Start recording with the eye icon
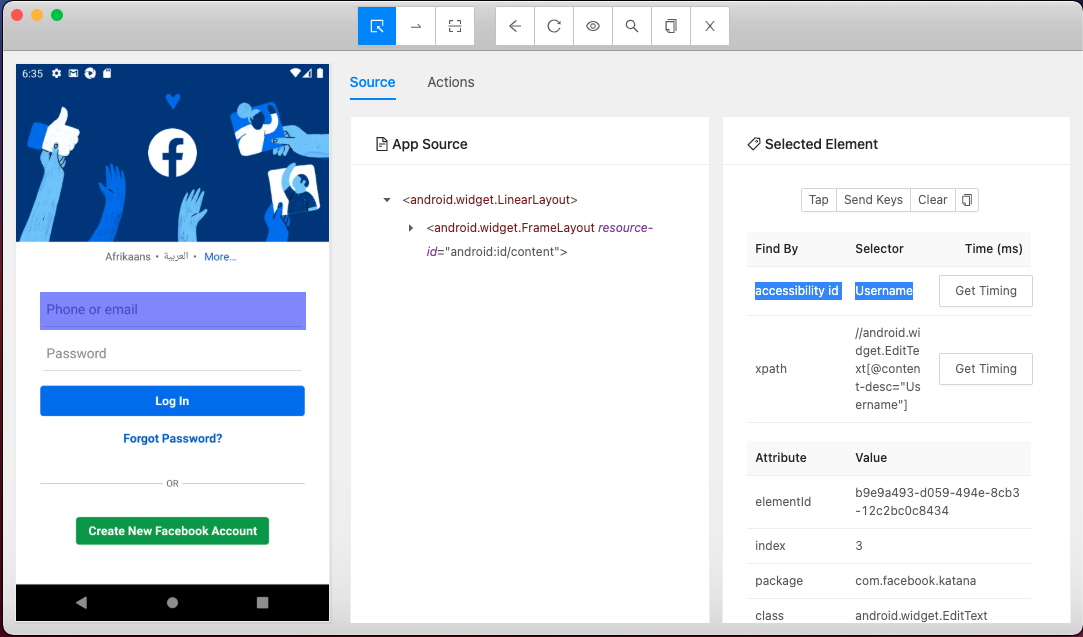This screenshot has height=637, width=1083. pyautogui.click(x=593, y=26)
